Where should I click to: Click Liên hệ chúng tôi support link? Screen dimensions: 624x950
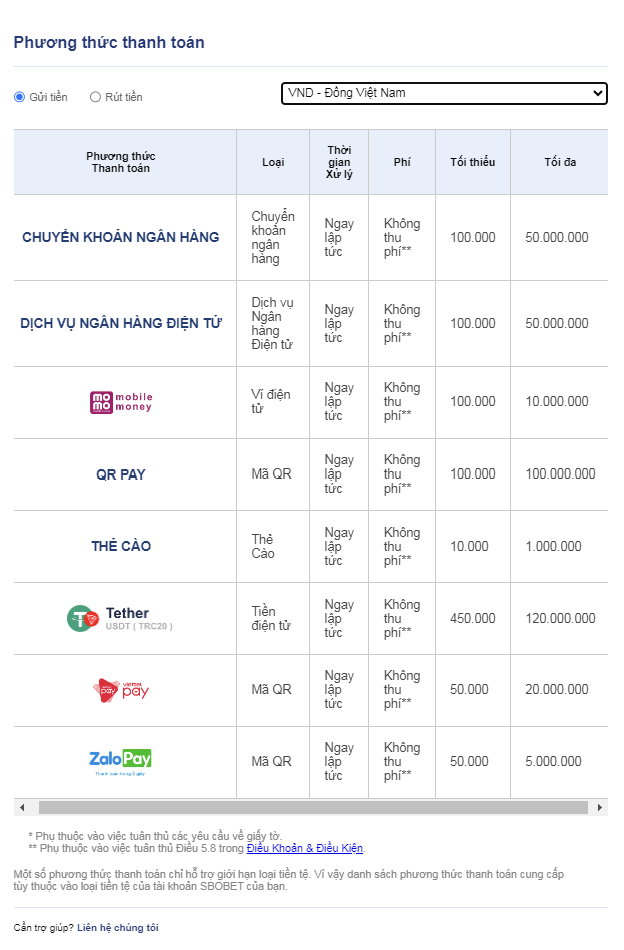118,928
